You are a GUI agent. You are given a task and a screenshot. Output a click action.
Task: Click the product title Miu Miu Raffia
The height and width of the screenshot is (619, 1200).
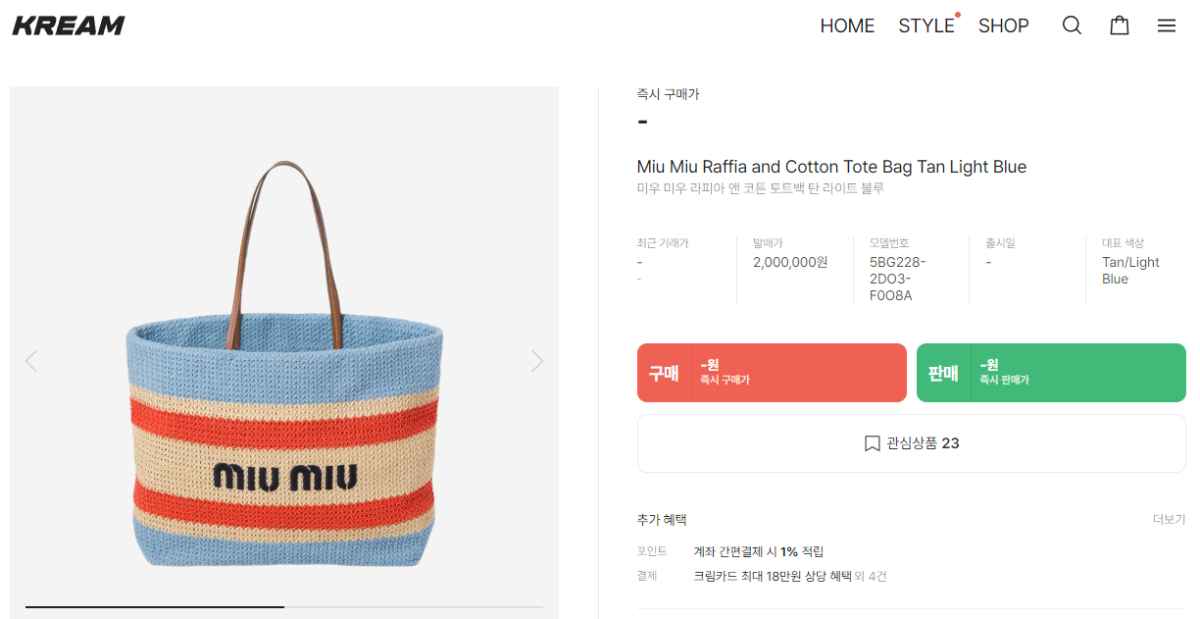[x=831, y=167]
